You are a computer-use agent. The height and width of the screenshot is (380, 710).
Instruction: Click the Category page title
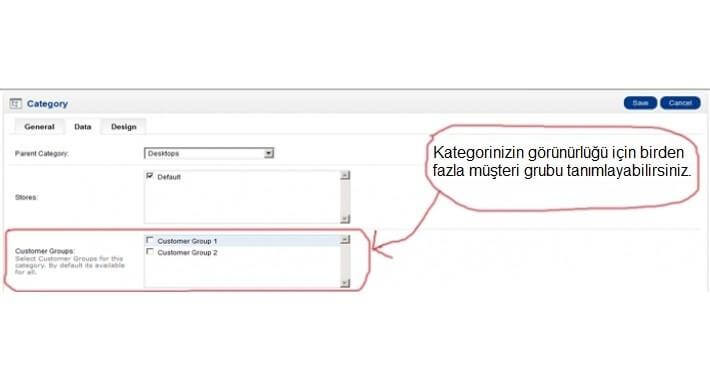(x=47, y=104)
